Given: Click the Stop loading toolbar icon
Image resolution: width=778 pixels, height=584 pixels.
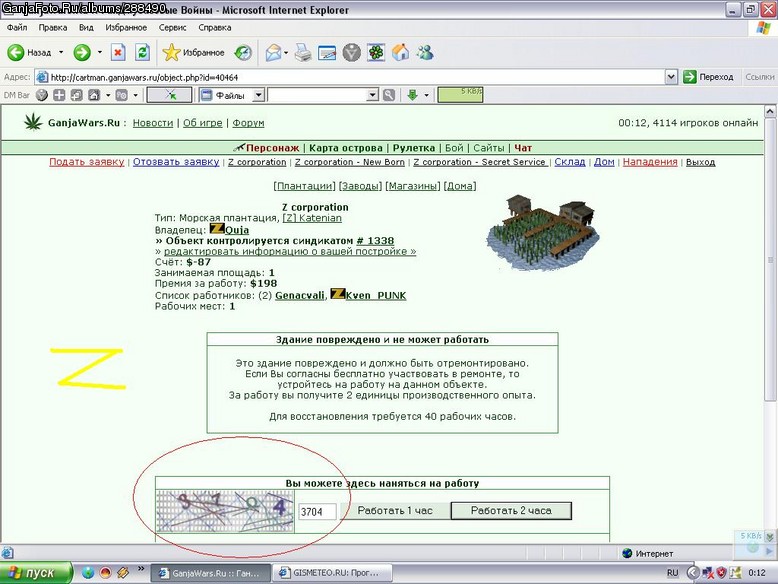Looking at the screenshot, I should (118, 52).
